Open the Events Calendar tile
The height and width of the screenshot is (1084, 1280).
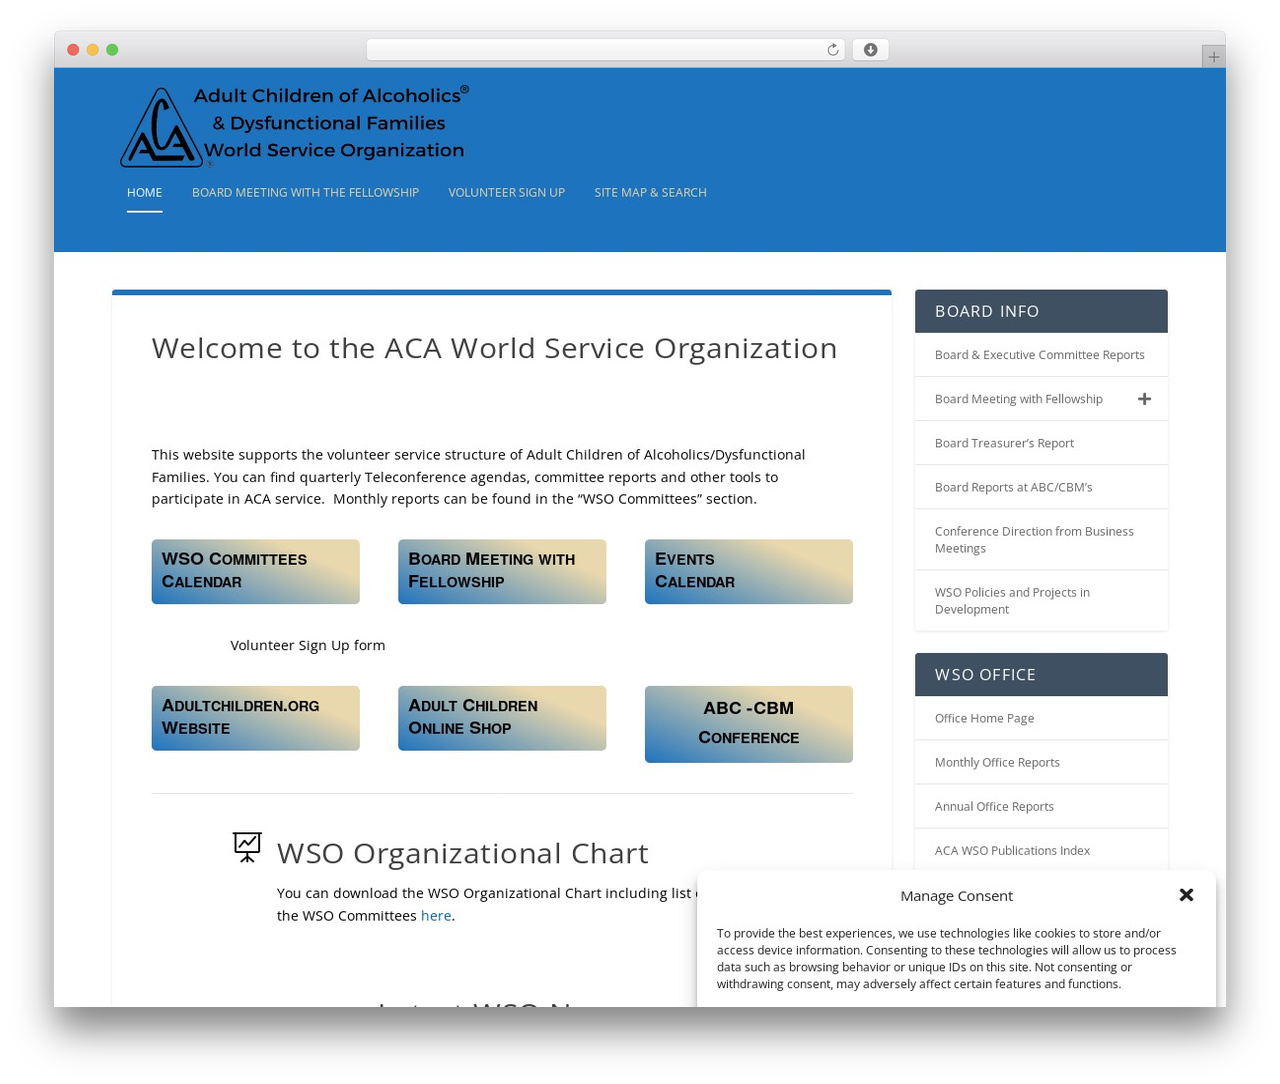pyautogui.click(x=748, y=571)
